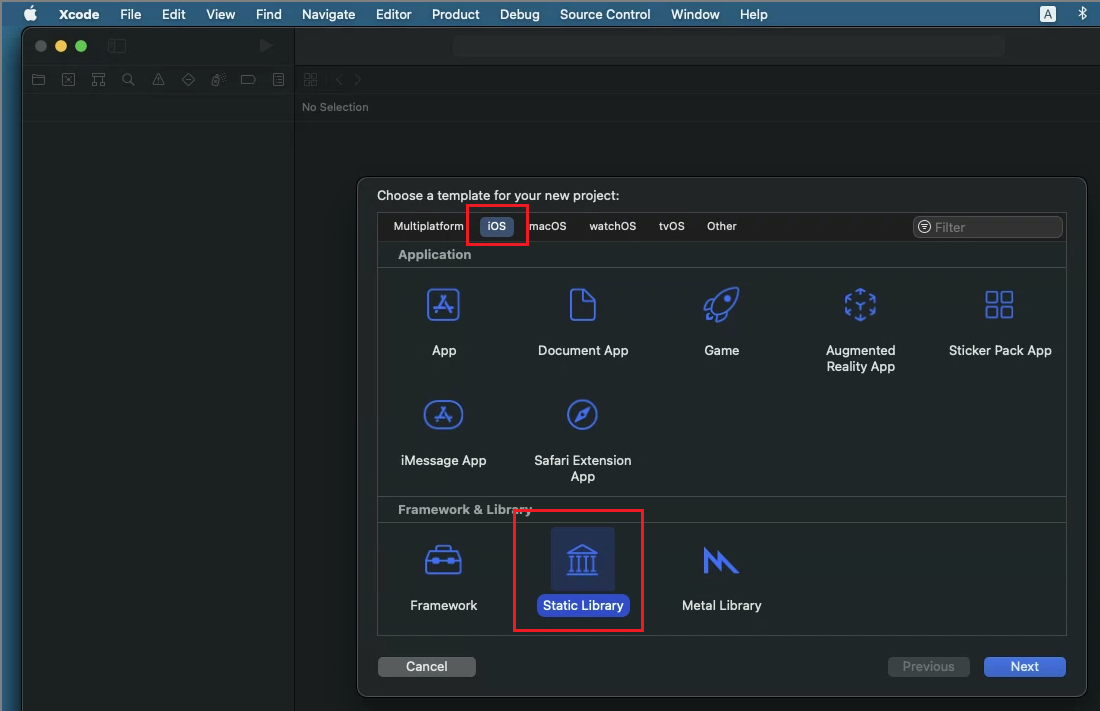Viewport: 1100px width, 711px height.
Task: Switch to the Other platform tab
Action: tap(721, 226)
